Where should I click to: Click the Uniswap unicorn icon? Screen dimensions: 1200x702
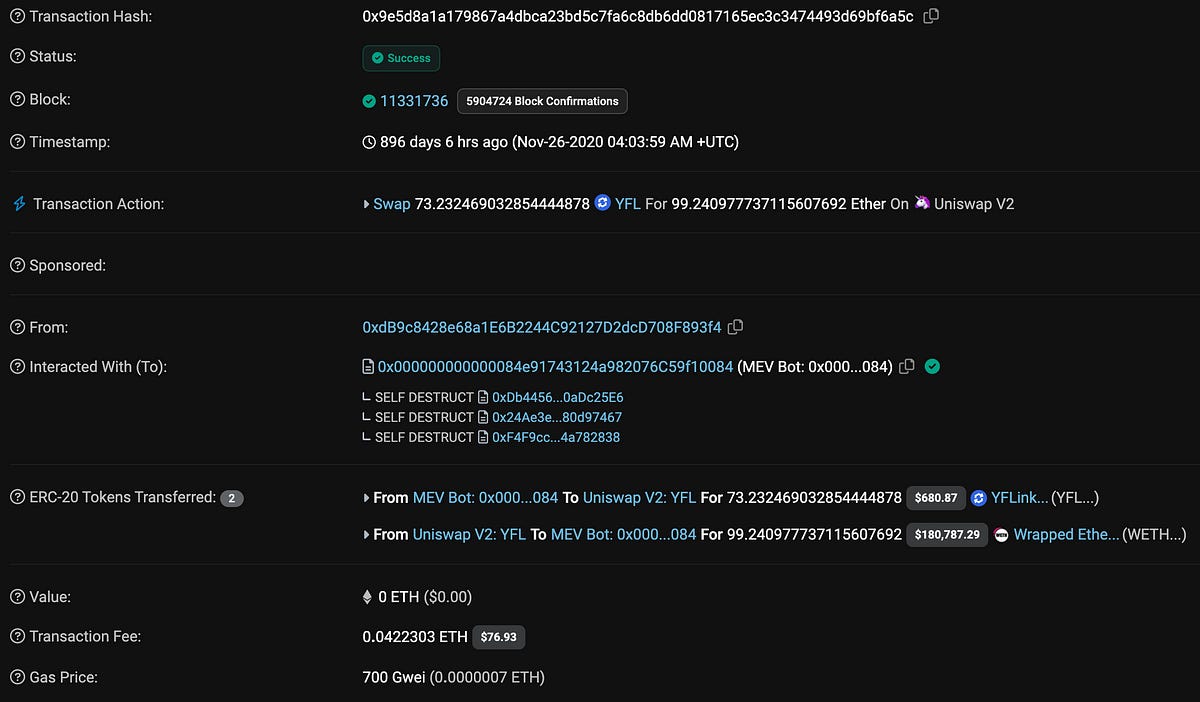point(922,203)
